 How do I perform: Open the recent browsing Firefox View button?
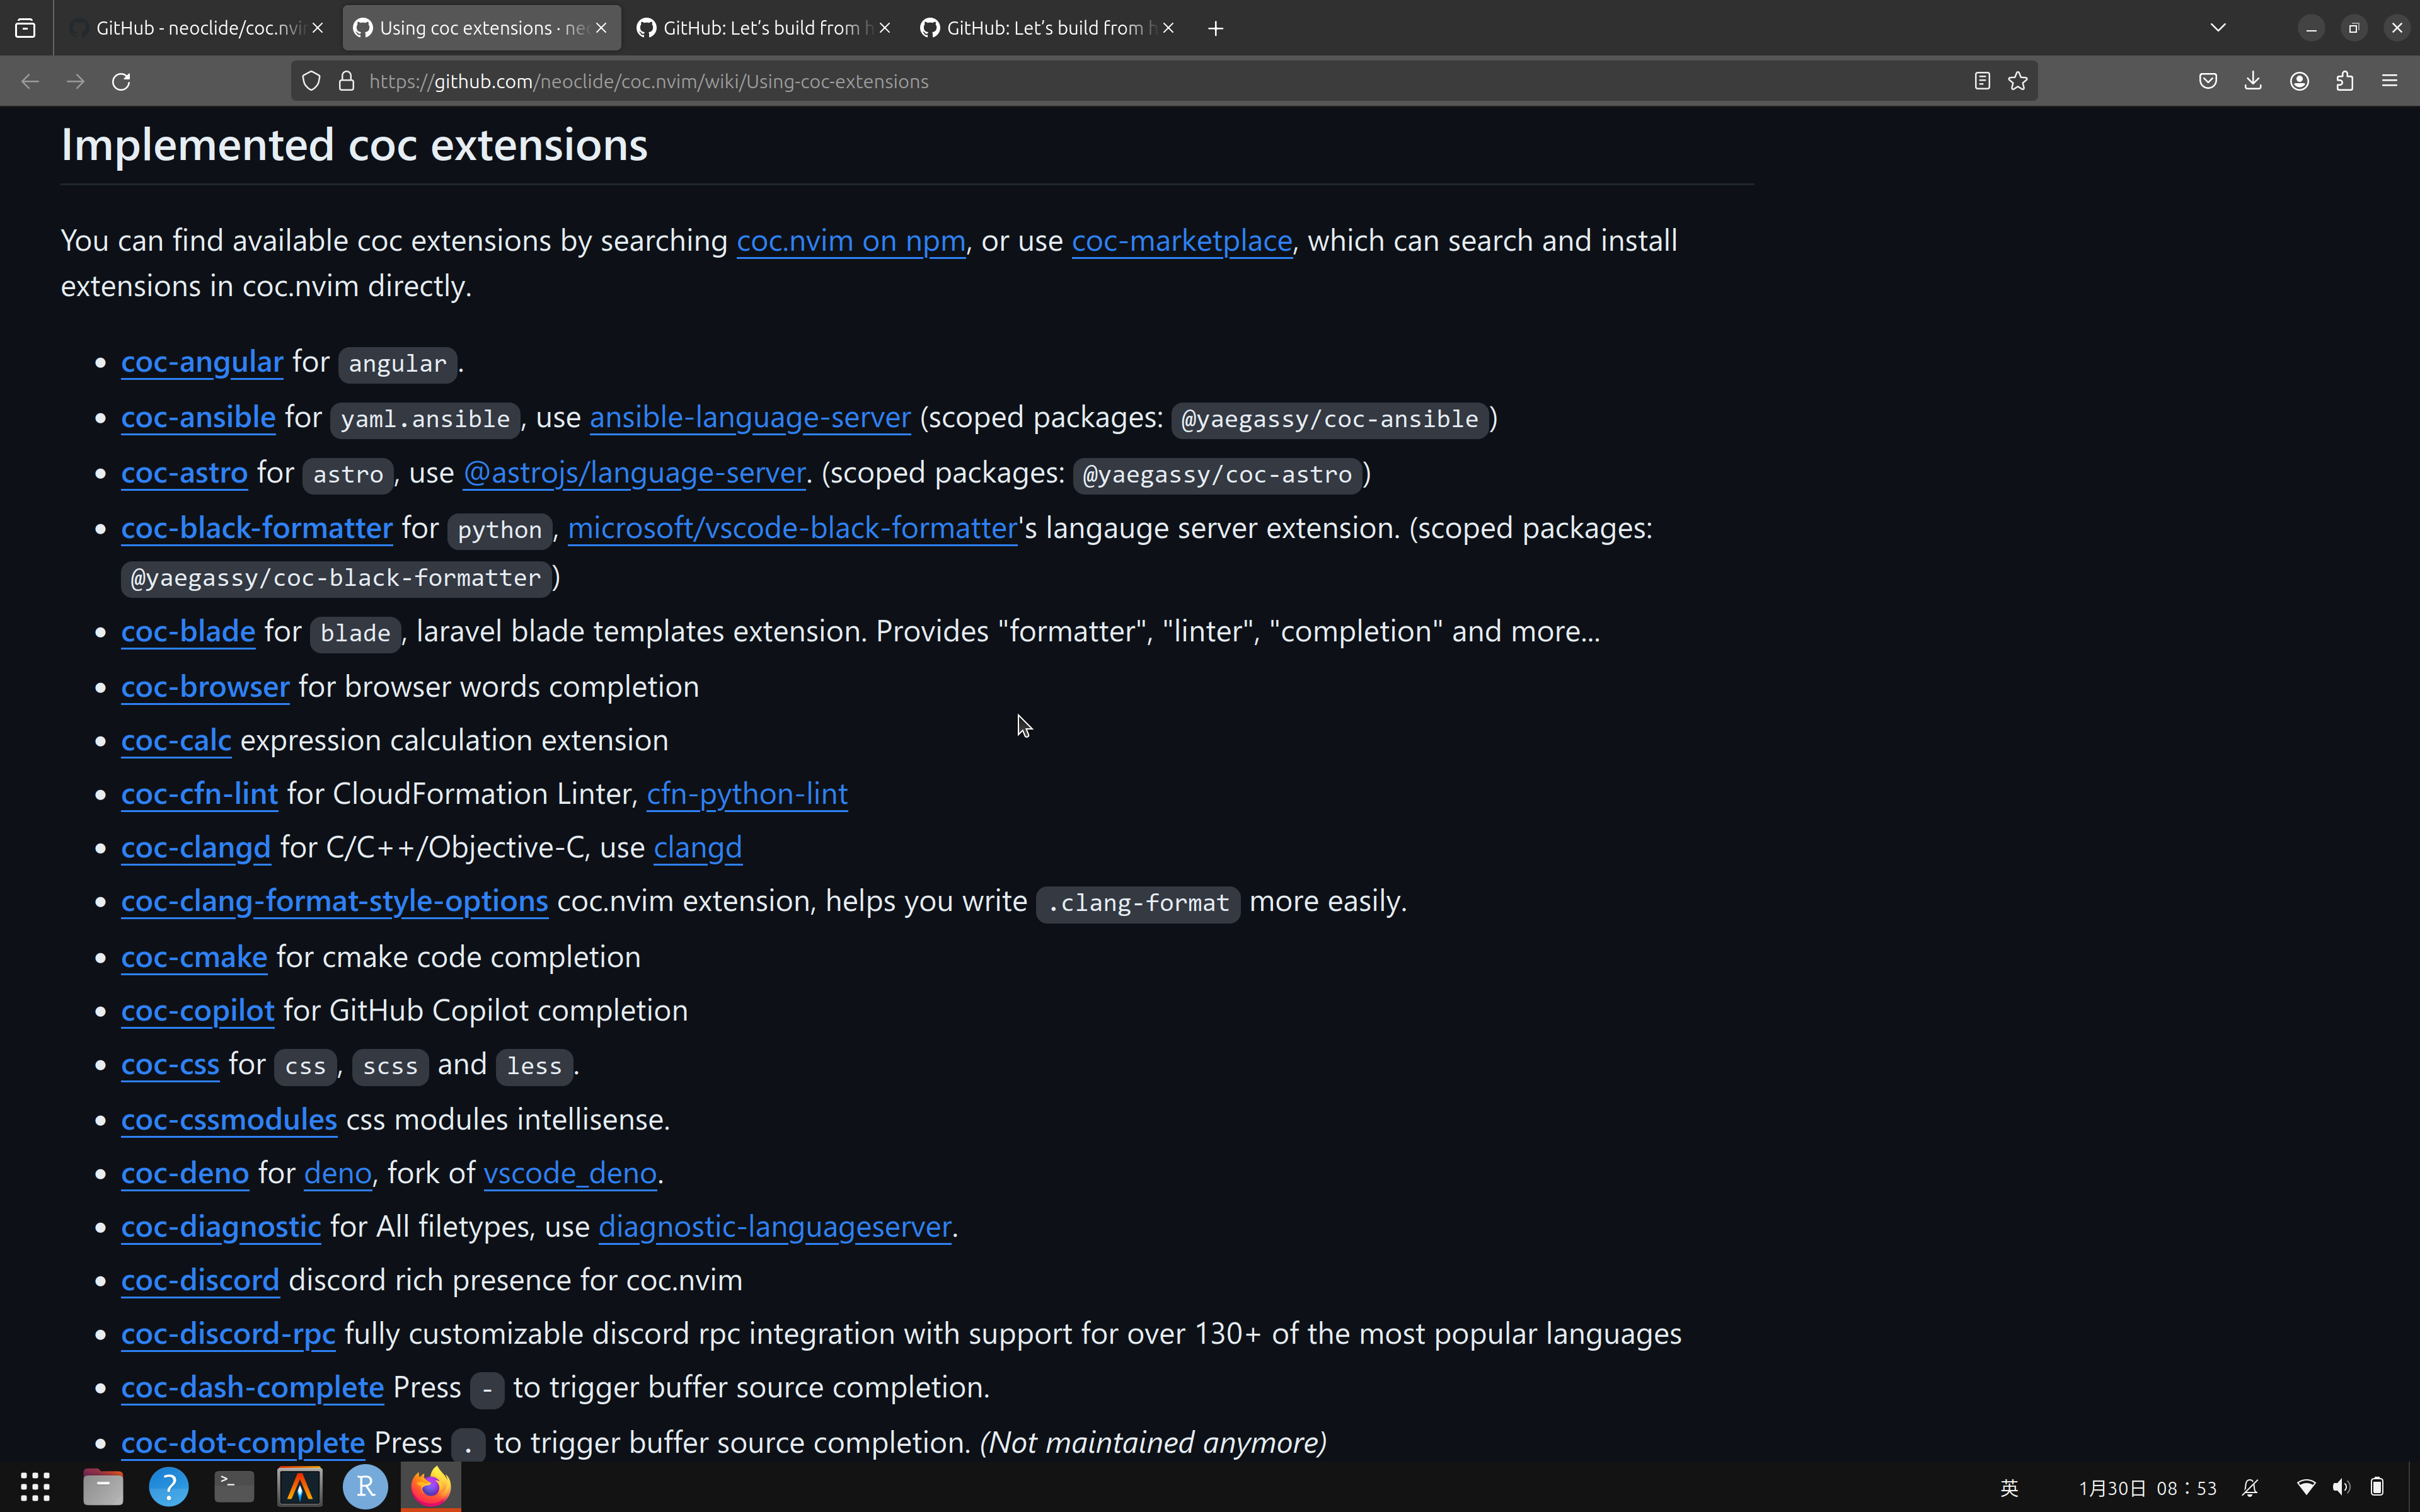coord(26,28)
